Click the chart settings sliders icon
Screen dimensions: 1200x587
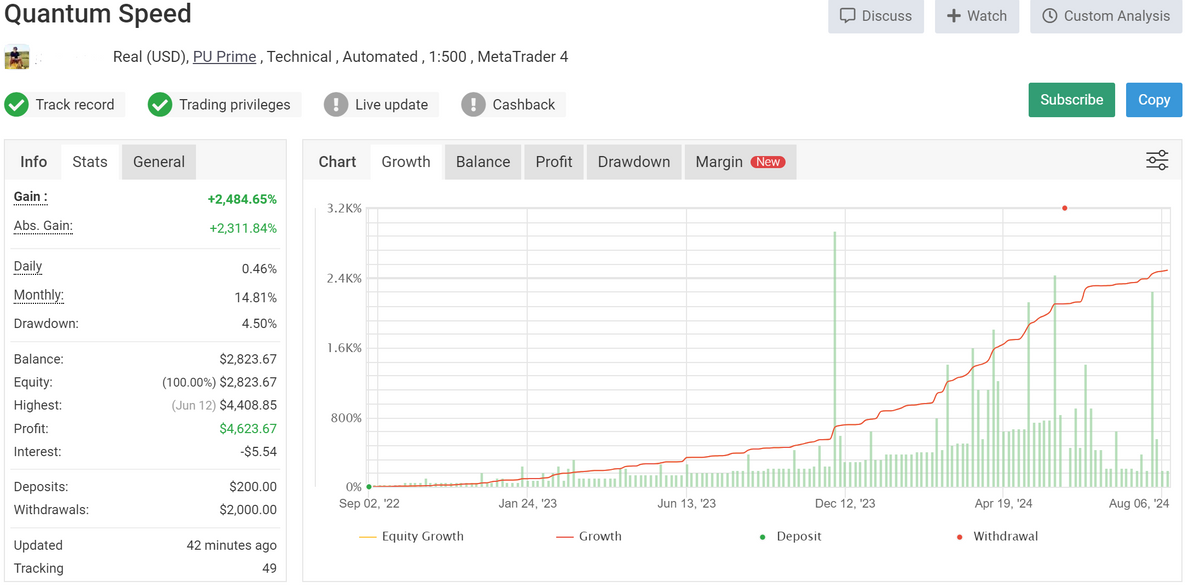1156,161
